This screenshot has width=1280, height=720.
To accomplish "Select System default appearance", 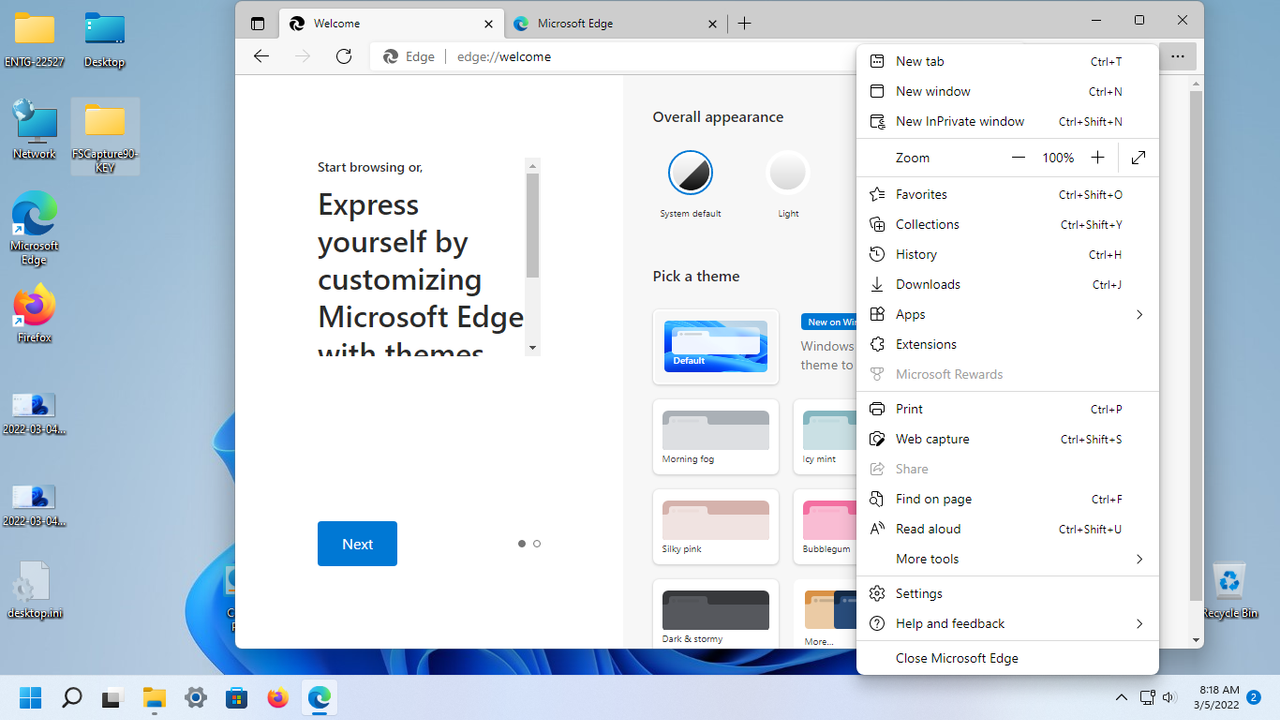I will coord(690,172).
